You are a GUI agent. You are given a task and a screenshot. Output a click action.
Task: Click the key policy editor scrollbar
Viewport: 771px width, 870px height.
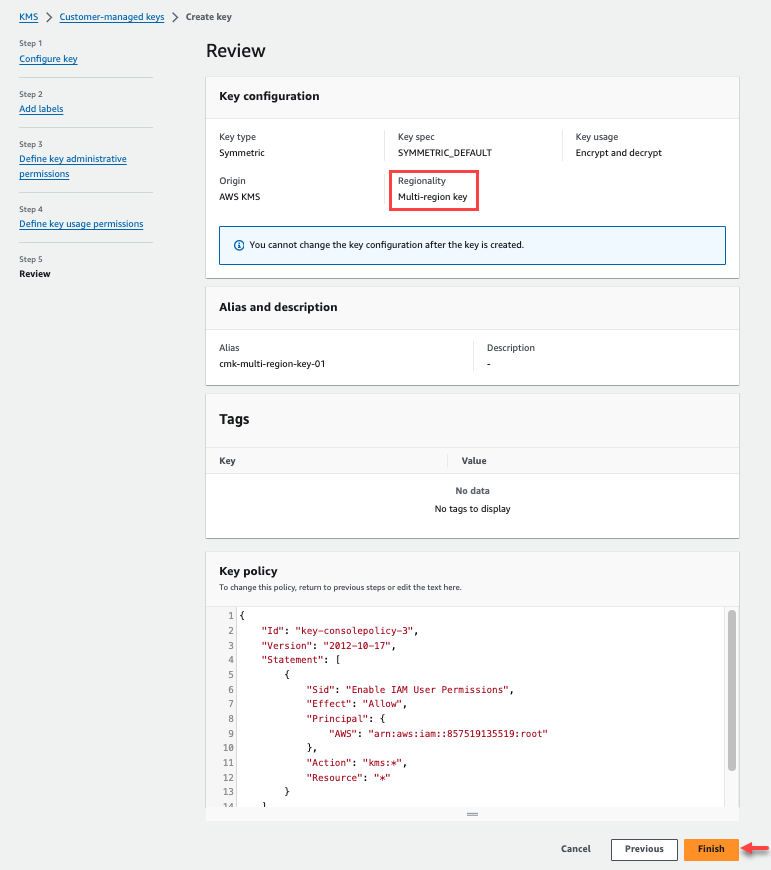click(732, 690)
